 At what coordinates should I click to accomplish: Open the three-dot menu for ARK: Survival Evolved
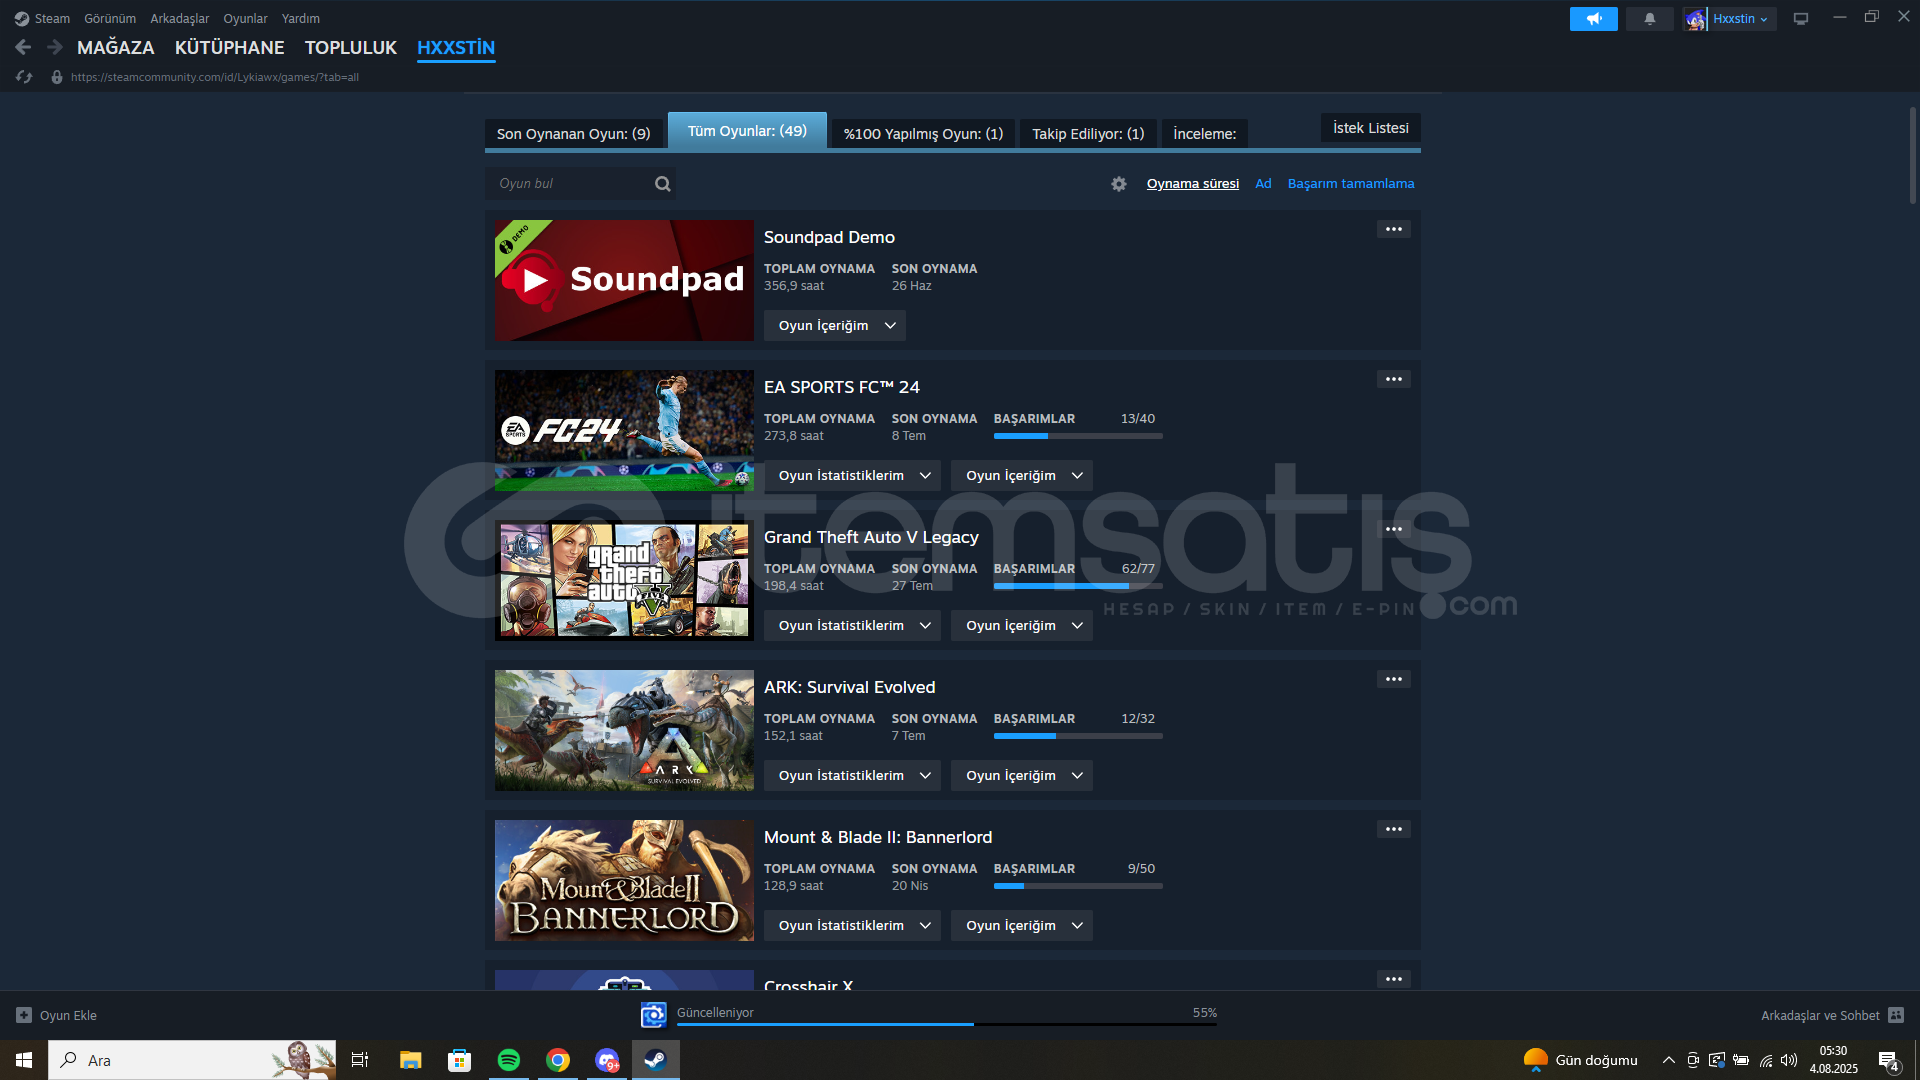coord(1393,679)
